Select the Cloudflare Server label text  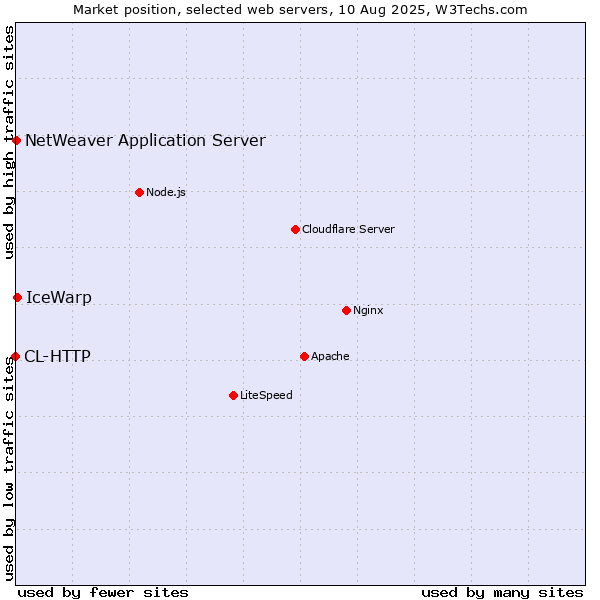[x=348, y=229]
